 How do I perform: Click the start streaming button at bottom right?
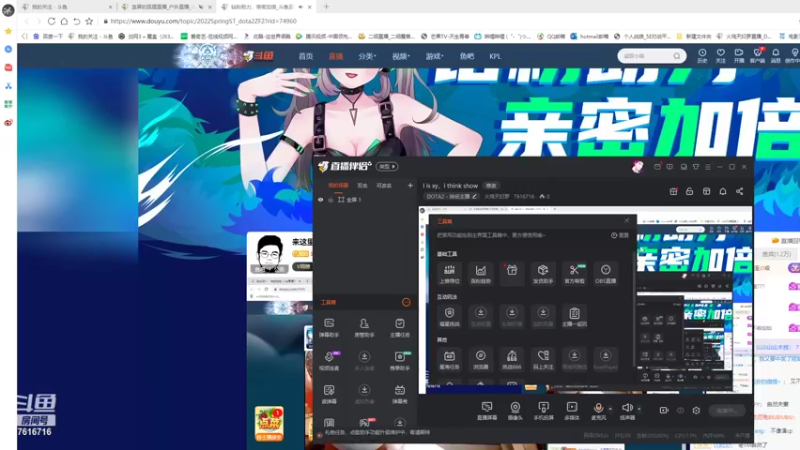[727, 410]
